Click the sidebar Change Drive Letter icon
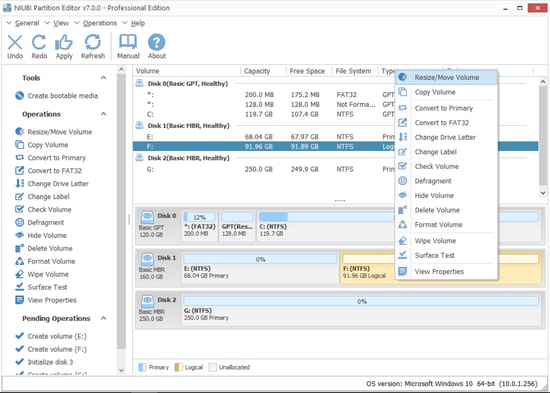550x393 pixels. coord(20,184)
